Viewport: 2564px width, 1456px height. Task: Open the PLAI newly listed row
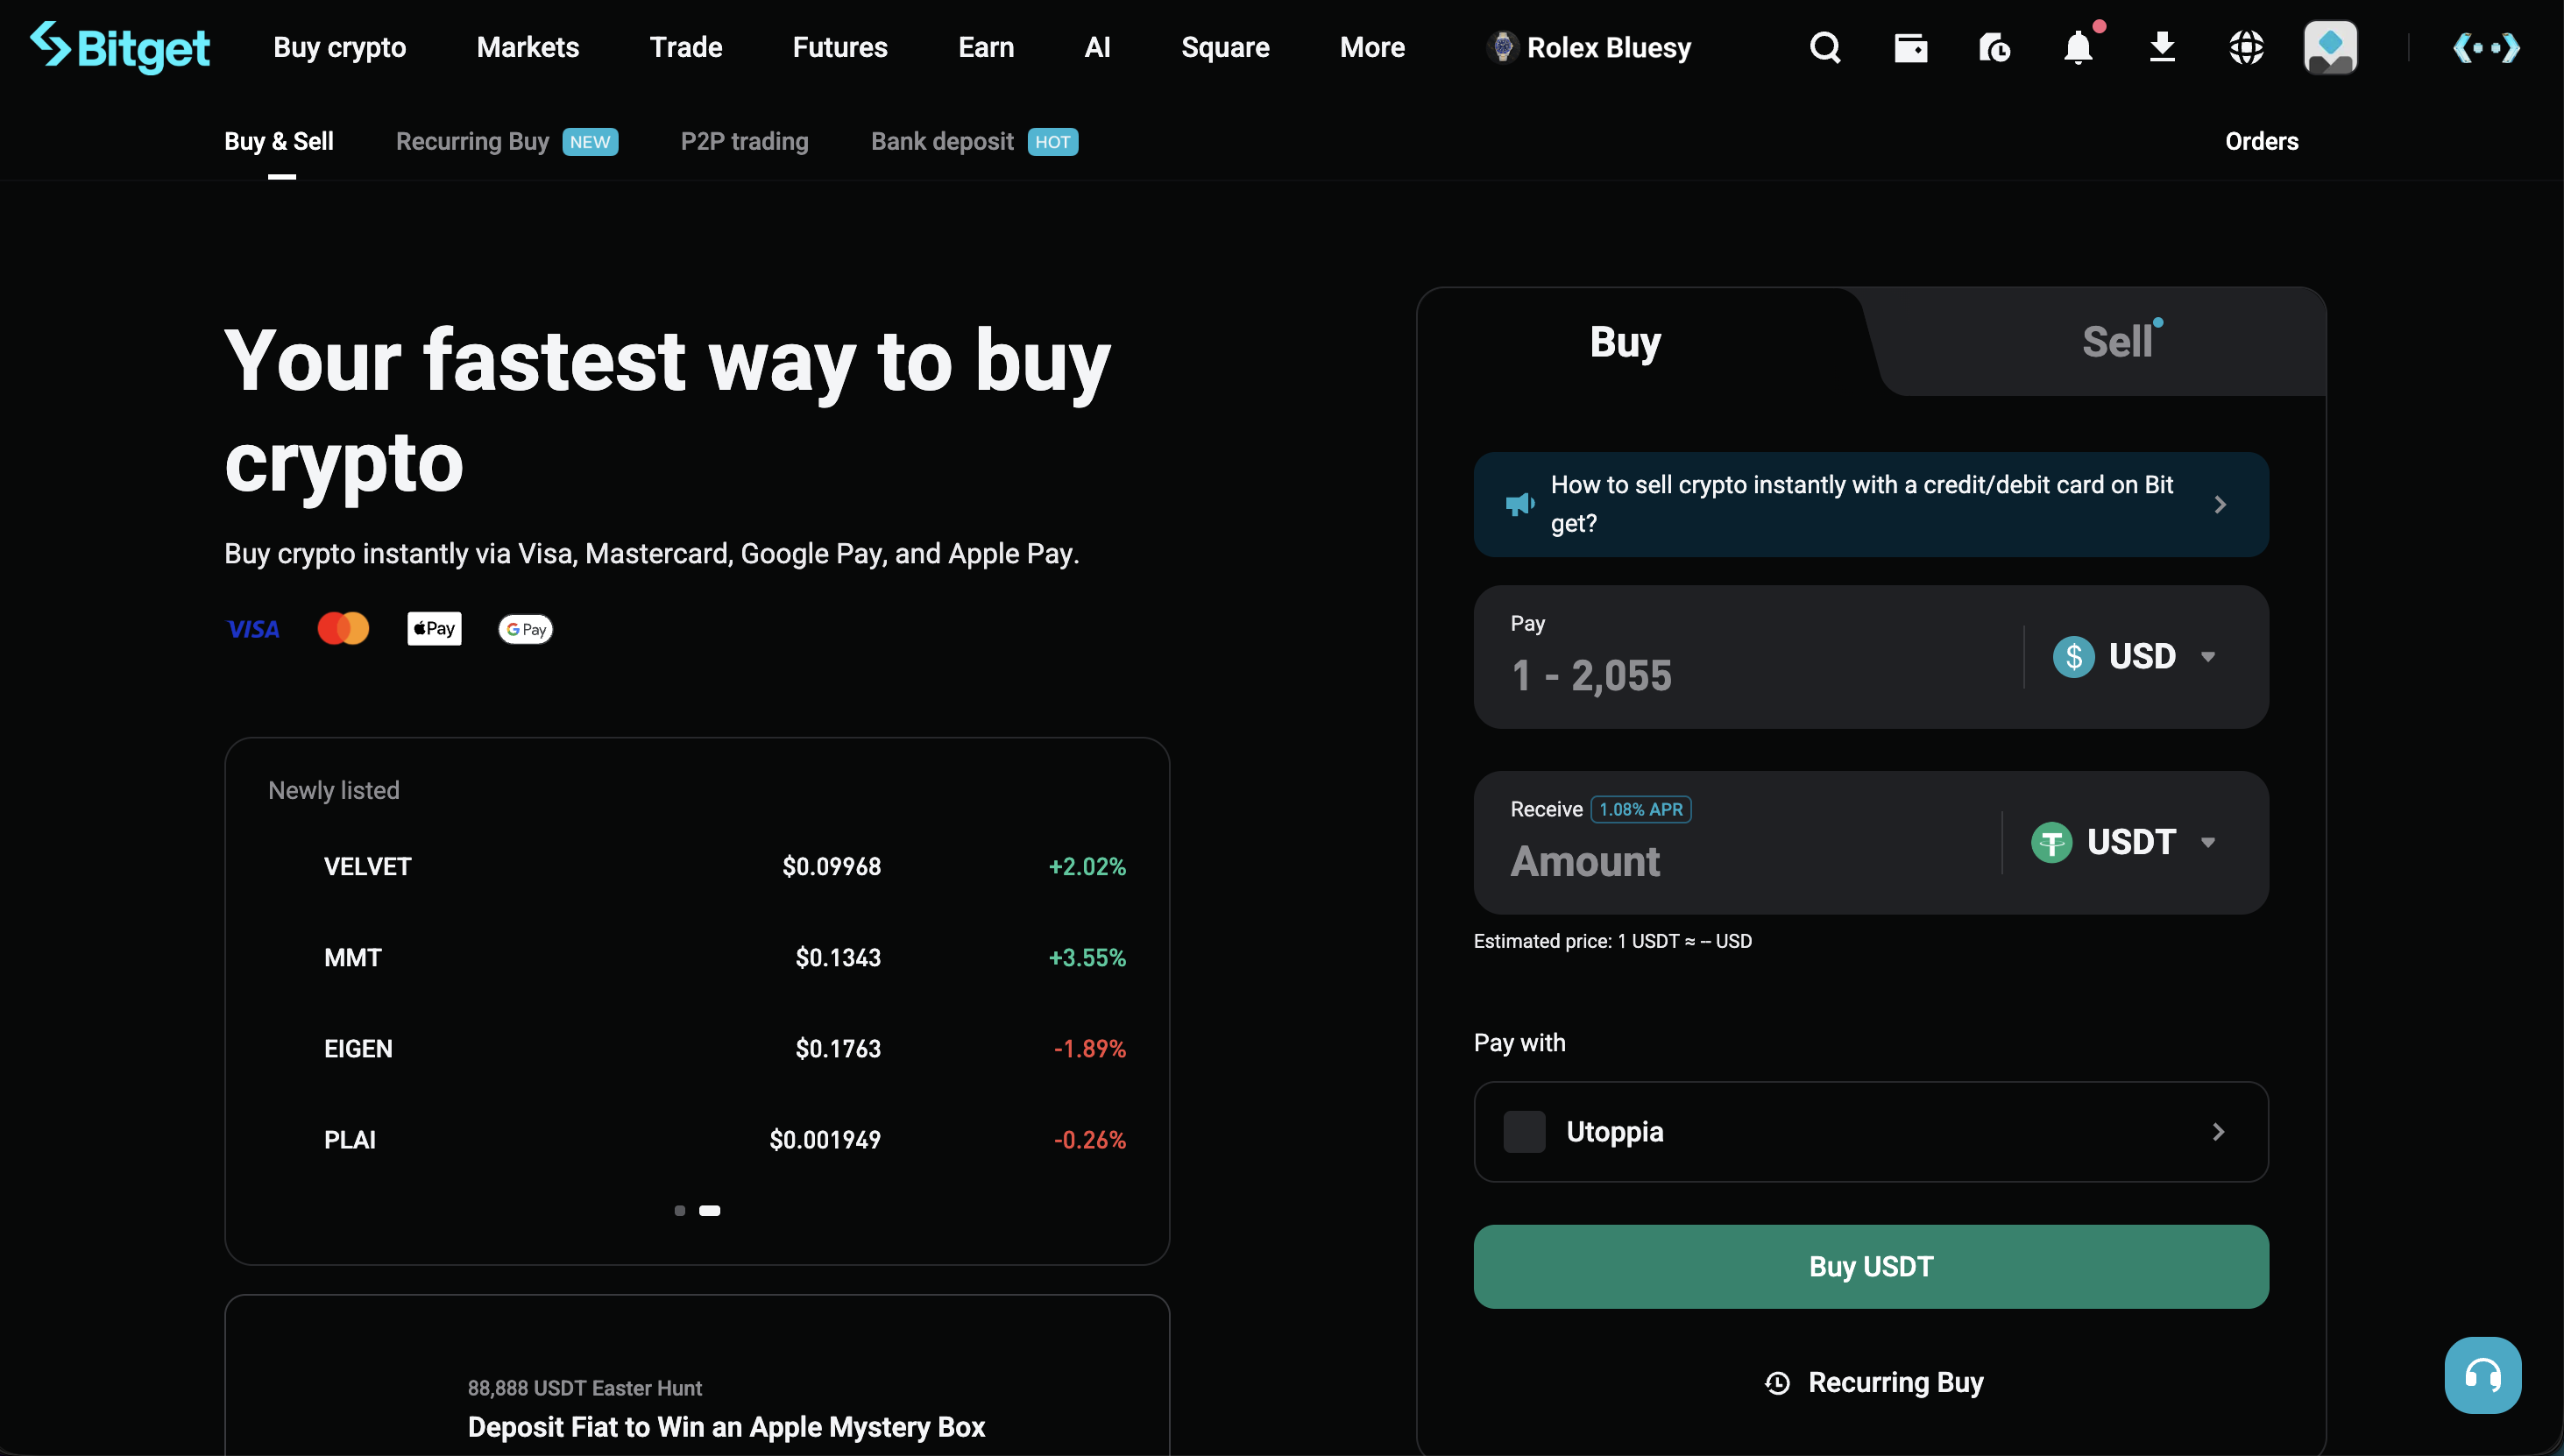point(697,1139)
